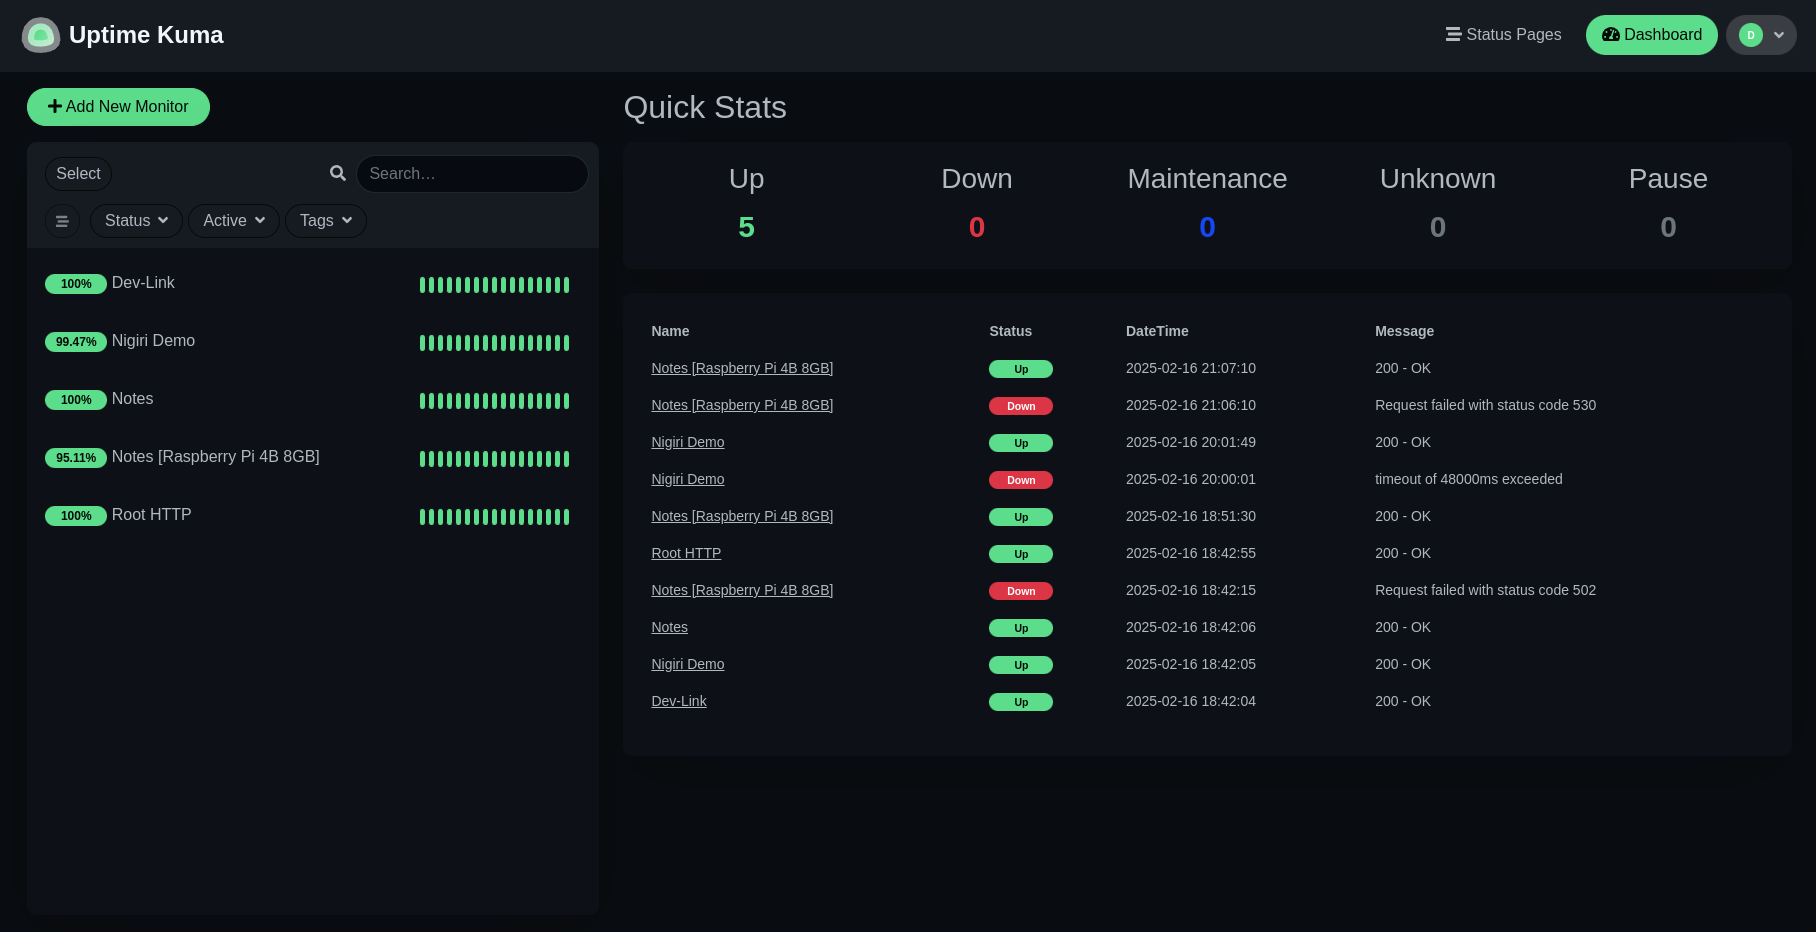Open the Active filter dropdown
1816x932 pixels.
coord(234,221)
